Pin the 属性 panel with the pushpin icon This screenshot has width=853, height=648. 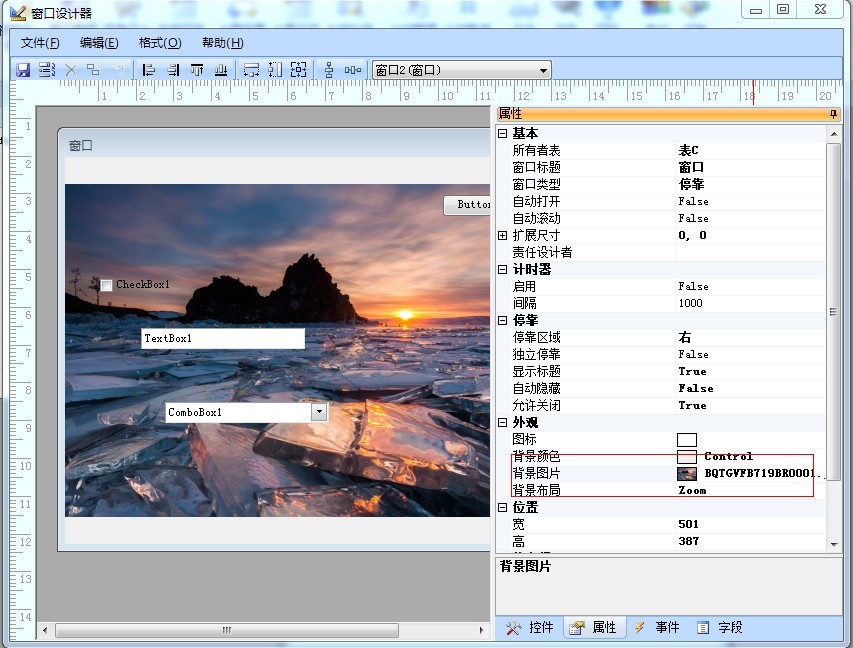click(833, 115)
